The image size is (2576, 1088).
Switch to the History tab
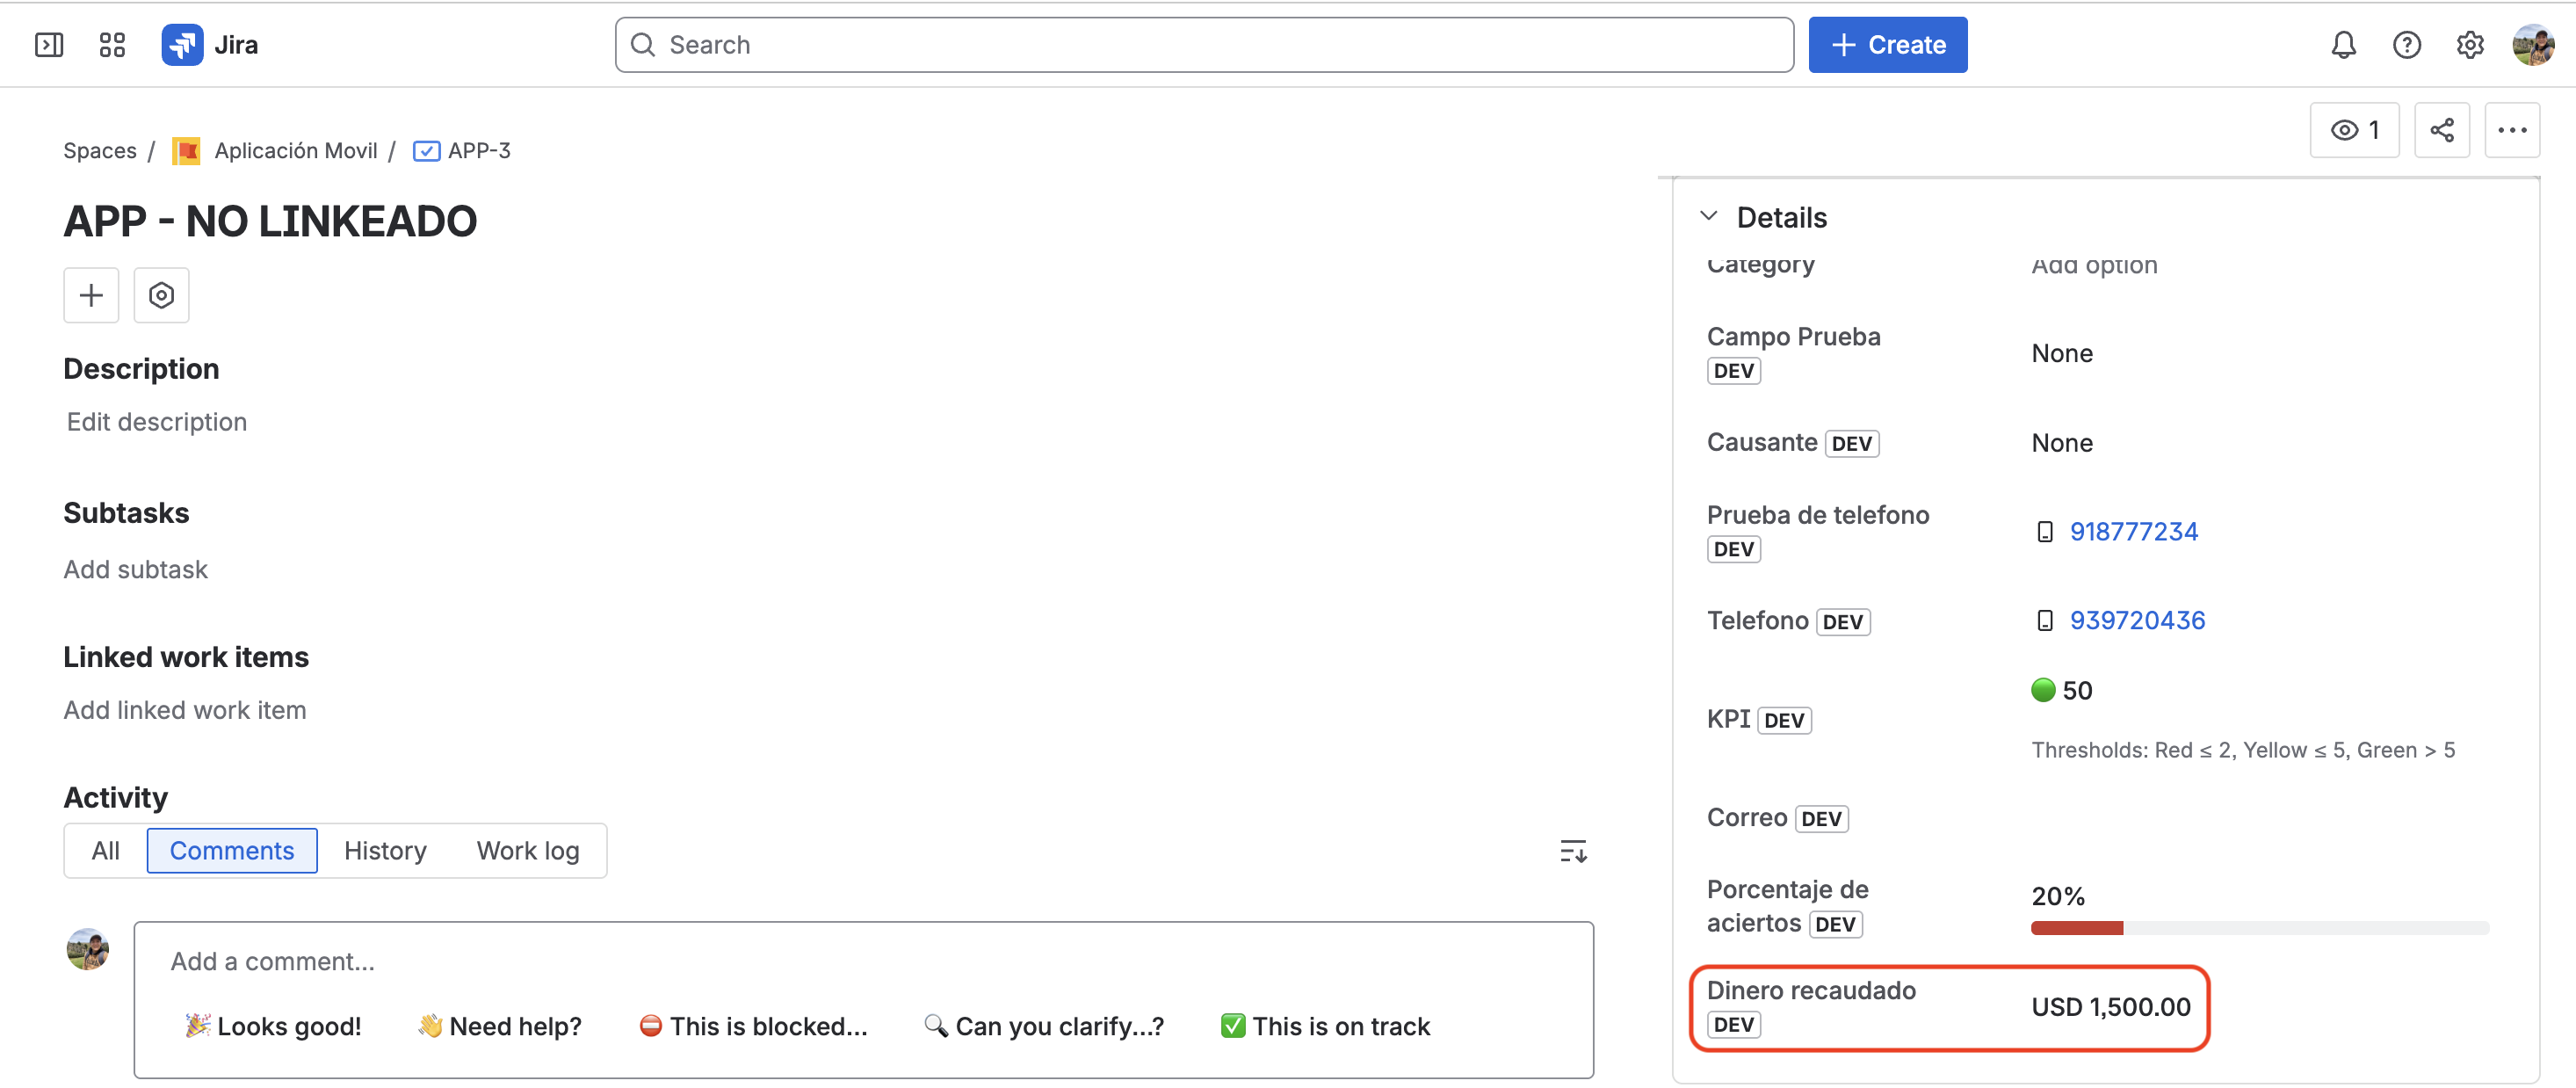[x=385, y=851]
